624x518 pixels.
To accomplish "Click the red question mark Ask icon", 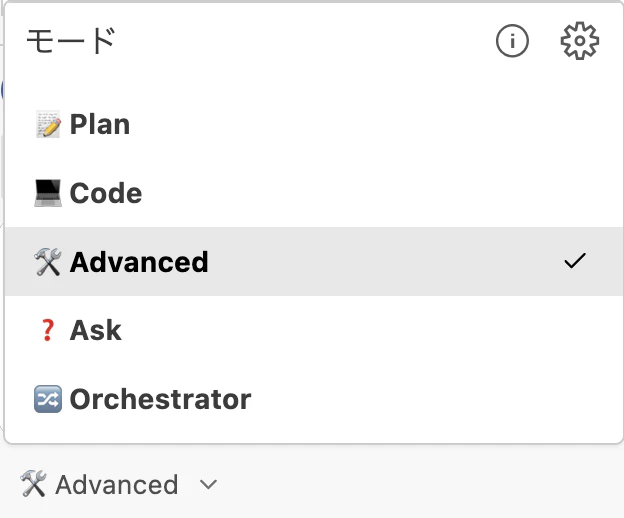I will pos(48,330).
